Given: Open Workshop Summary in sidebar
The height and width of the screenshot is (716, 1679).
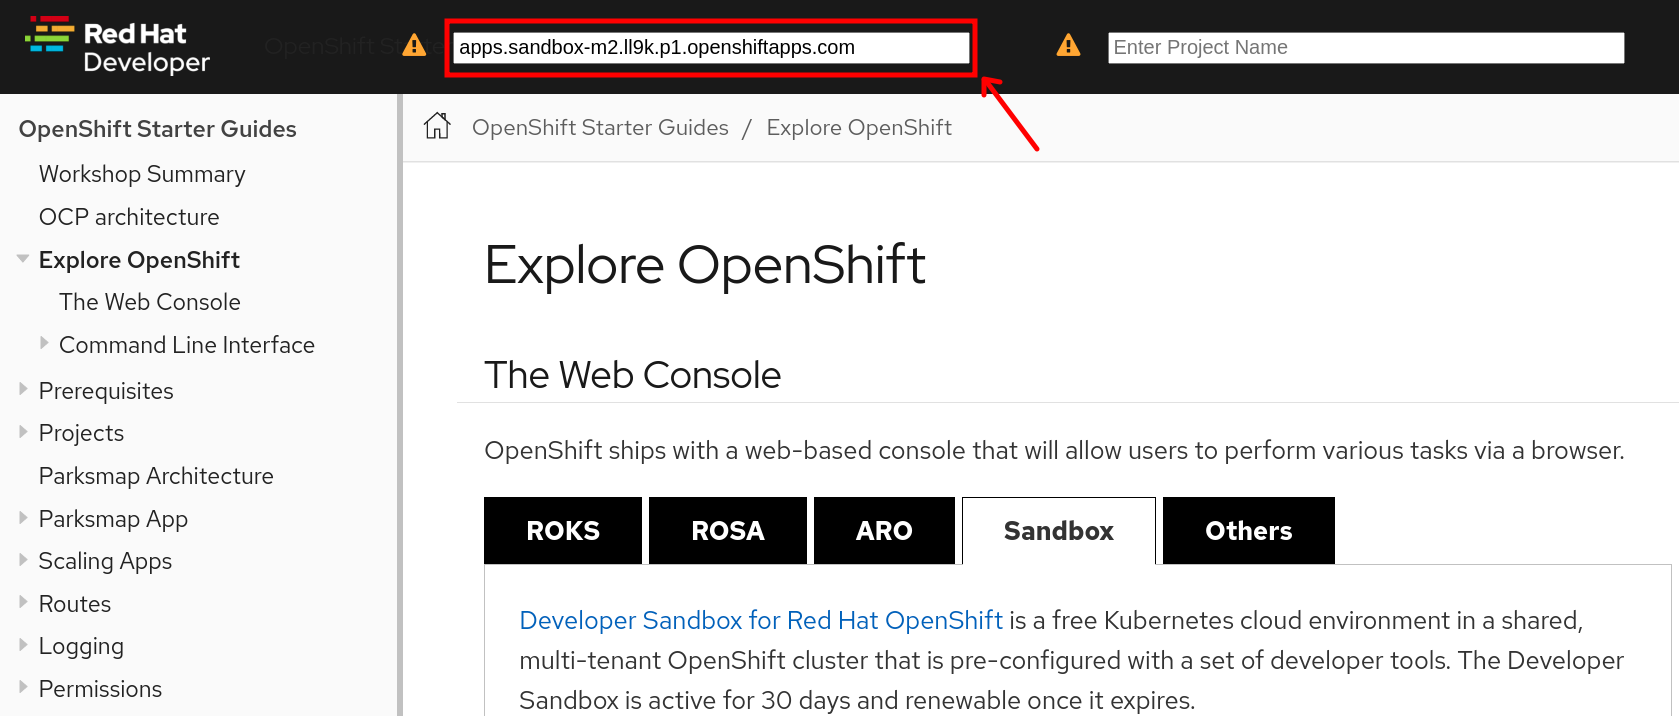Looking at the screenshot, I should click(142, 174).
